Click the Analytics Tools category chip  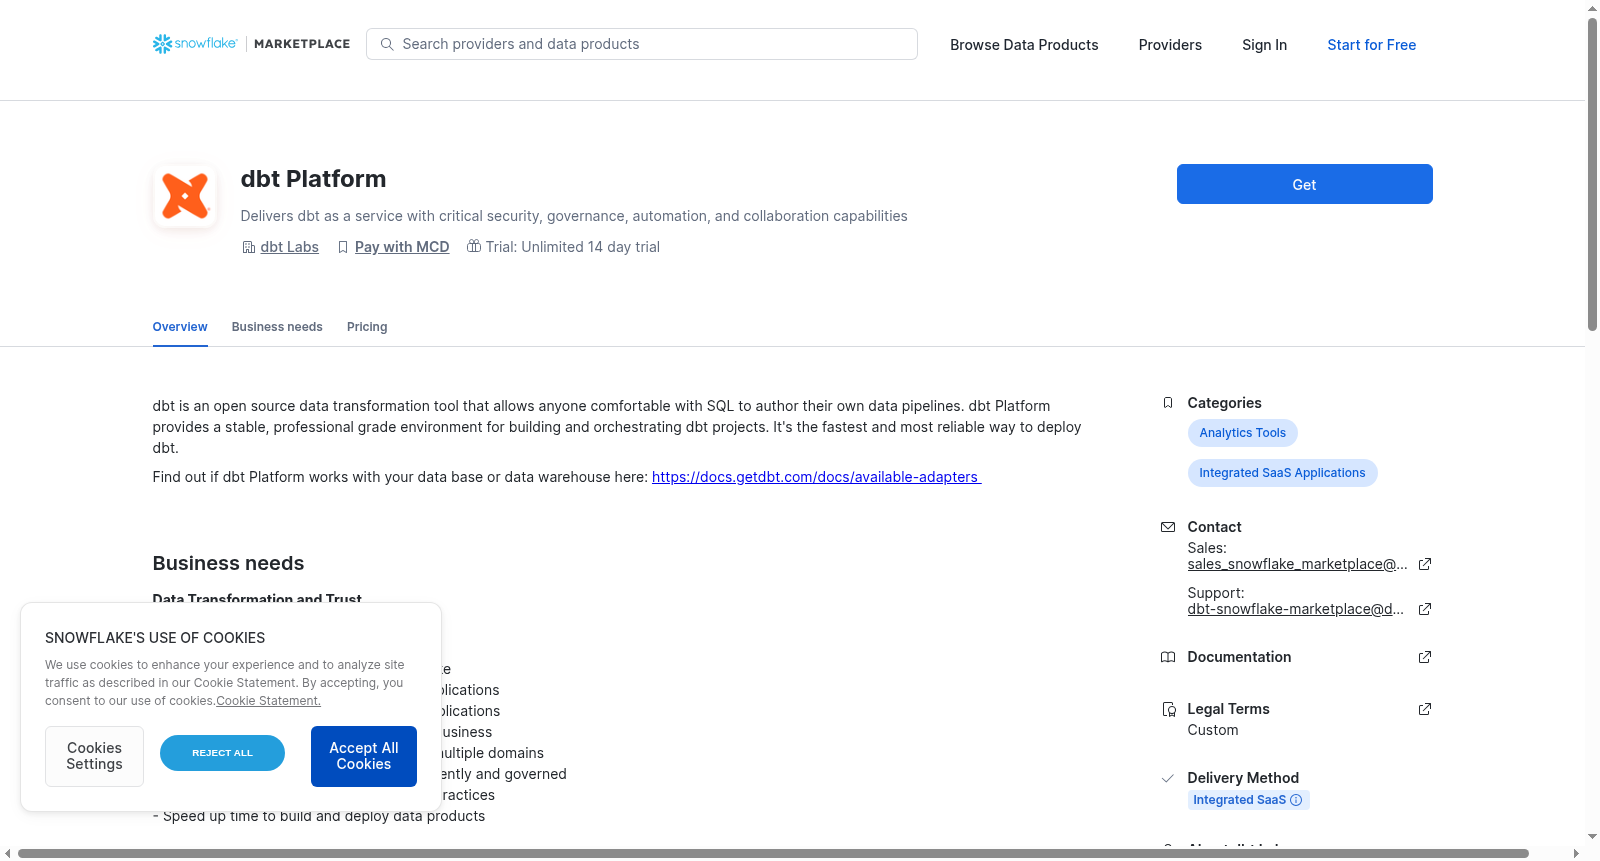click(1242, 433)
